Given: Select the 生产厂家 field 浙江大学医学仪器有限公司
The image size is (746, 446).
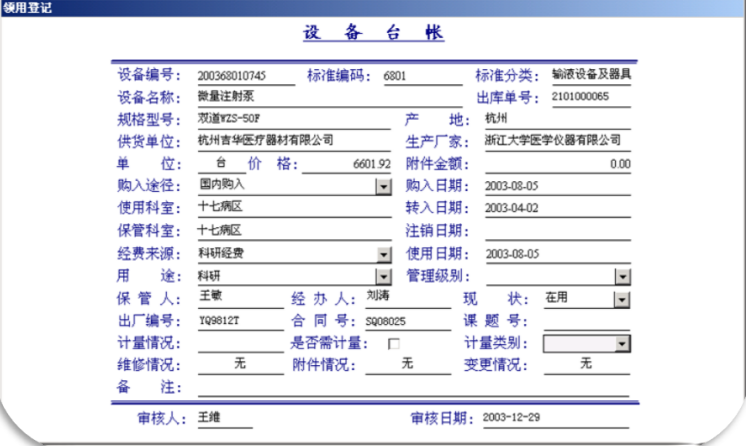Looking at the screenshot, I should (558, 141).
